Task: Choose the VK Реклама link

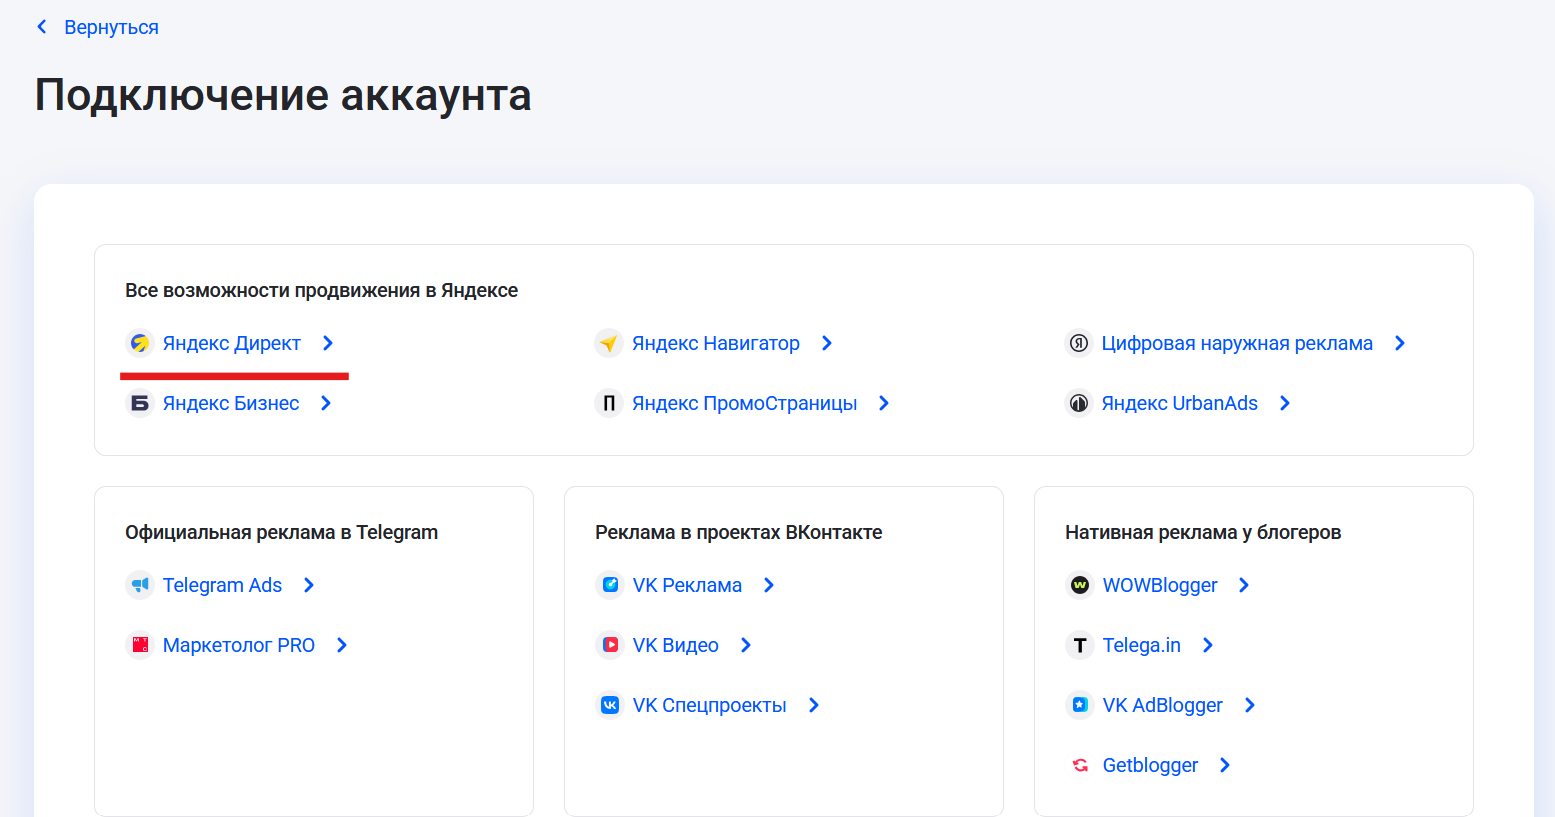Action: pyautogui.click(x=687, y=585)
